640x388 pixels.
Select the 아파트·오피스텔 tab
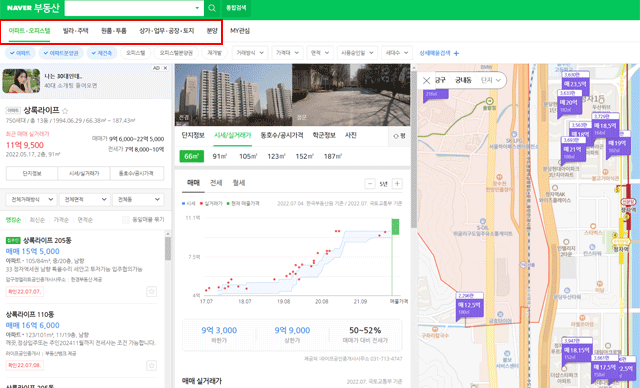pyautogui.click(x=29, y=31)
